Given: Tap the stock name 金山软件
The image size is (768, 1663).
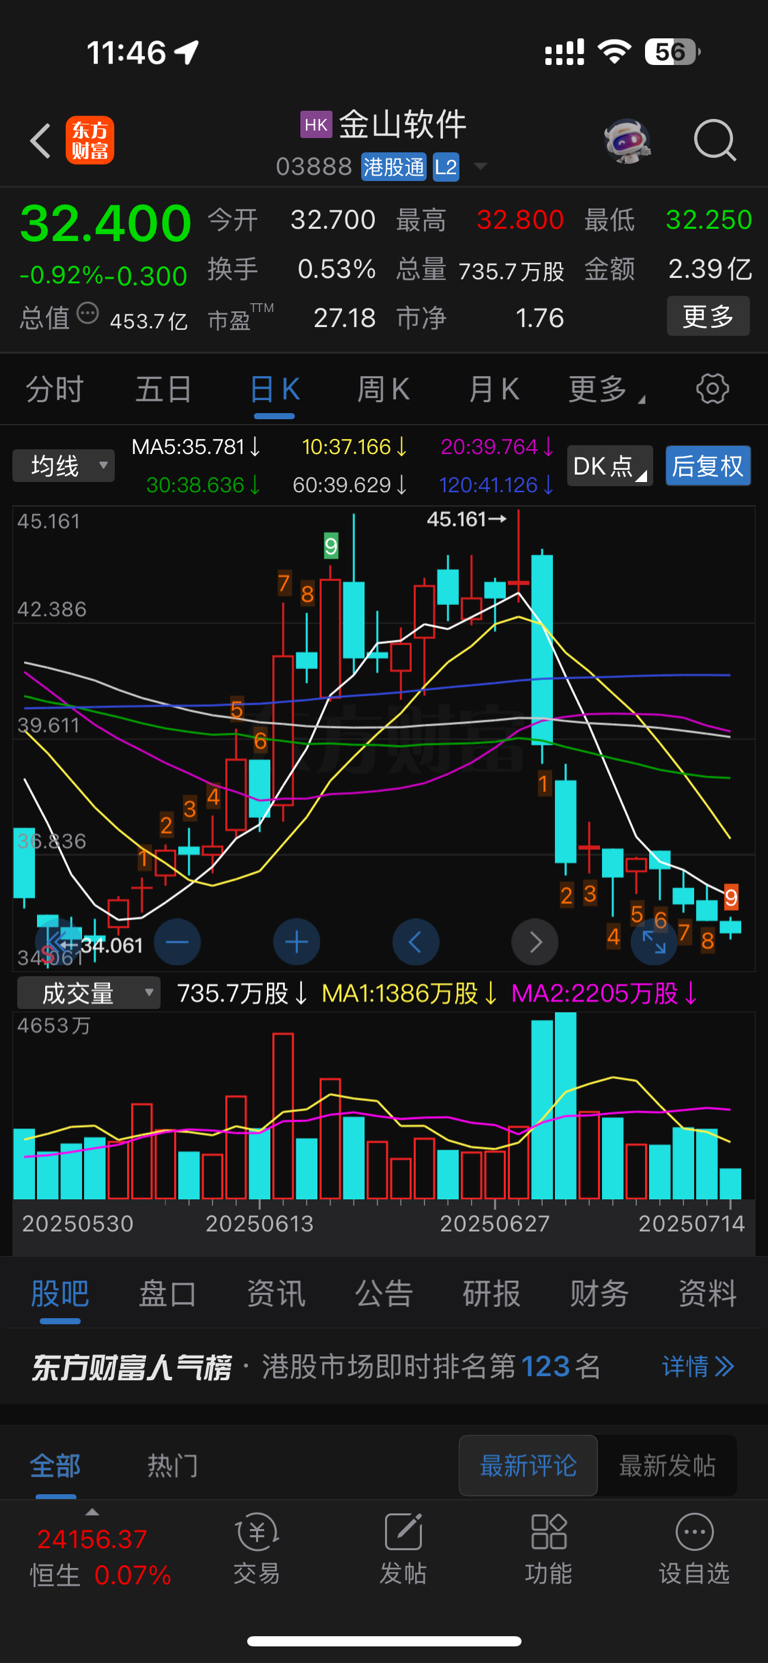Looking at the screenshot, I should point(403,124).
